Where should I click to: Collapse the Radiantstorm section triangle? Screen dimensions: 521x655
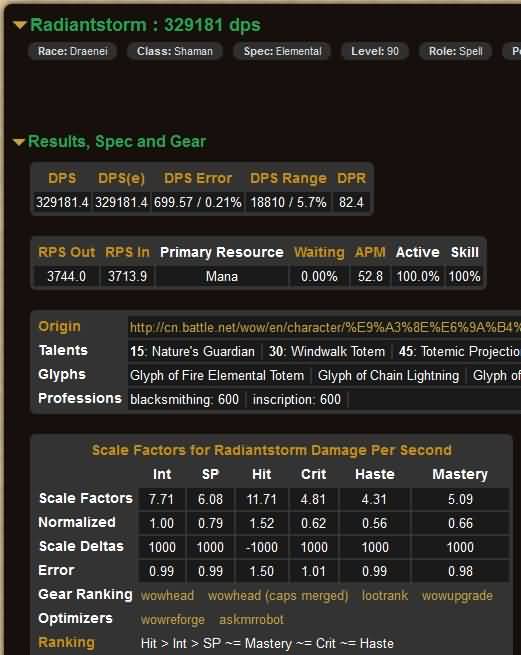[20, 25]
